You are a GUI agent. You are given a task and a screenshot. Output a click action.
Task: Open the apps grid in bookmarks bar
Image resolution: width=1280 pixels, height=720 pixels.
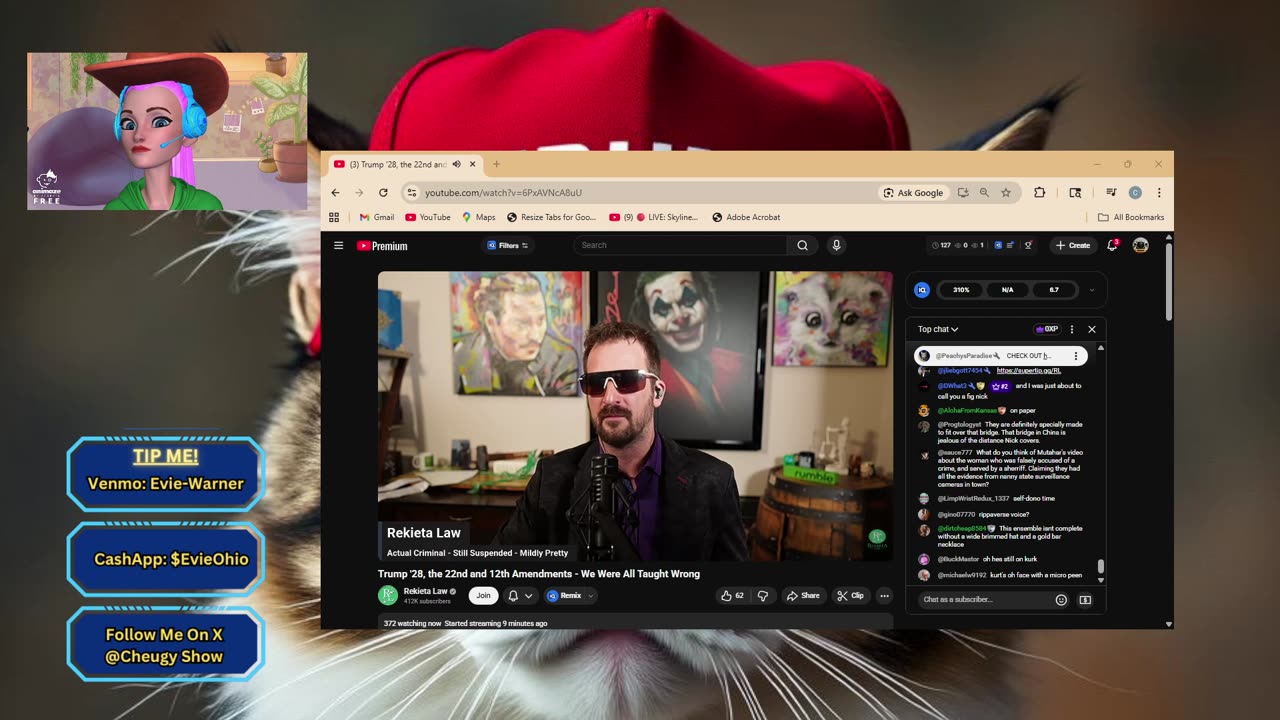click(334, 217)
